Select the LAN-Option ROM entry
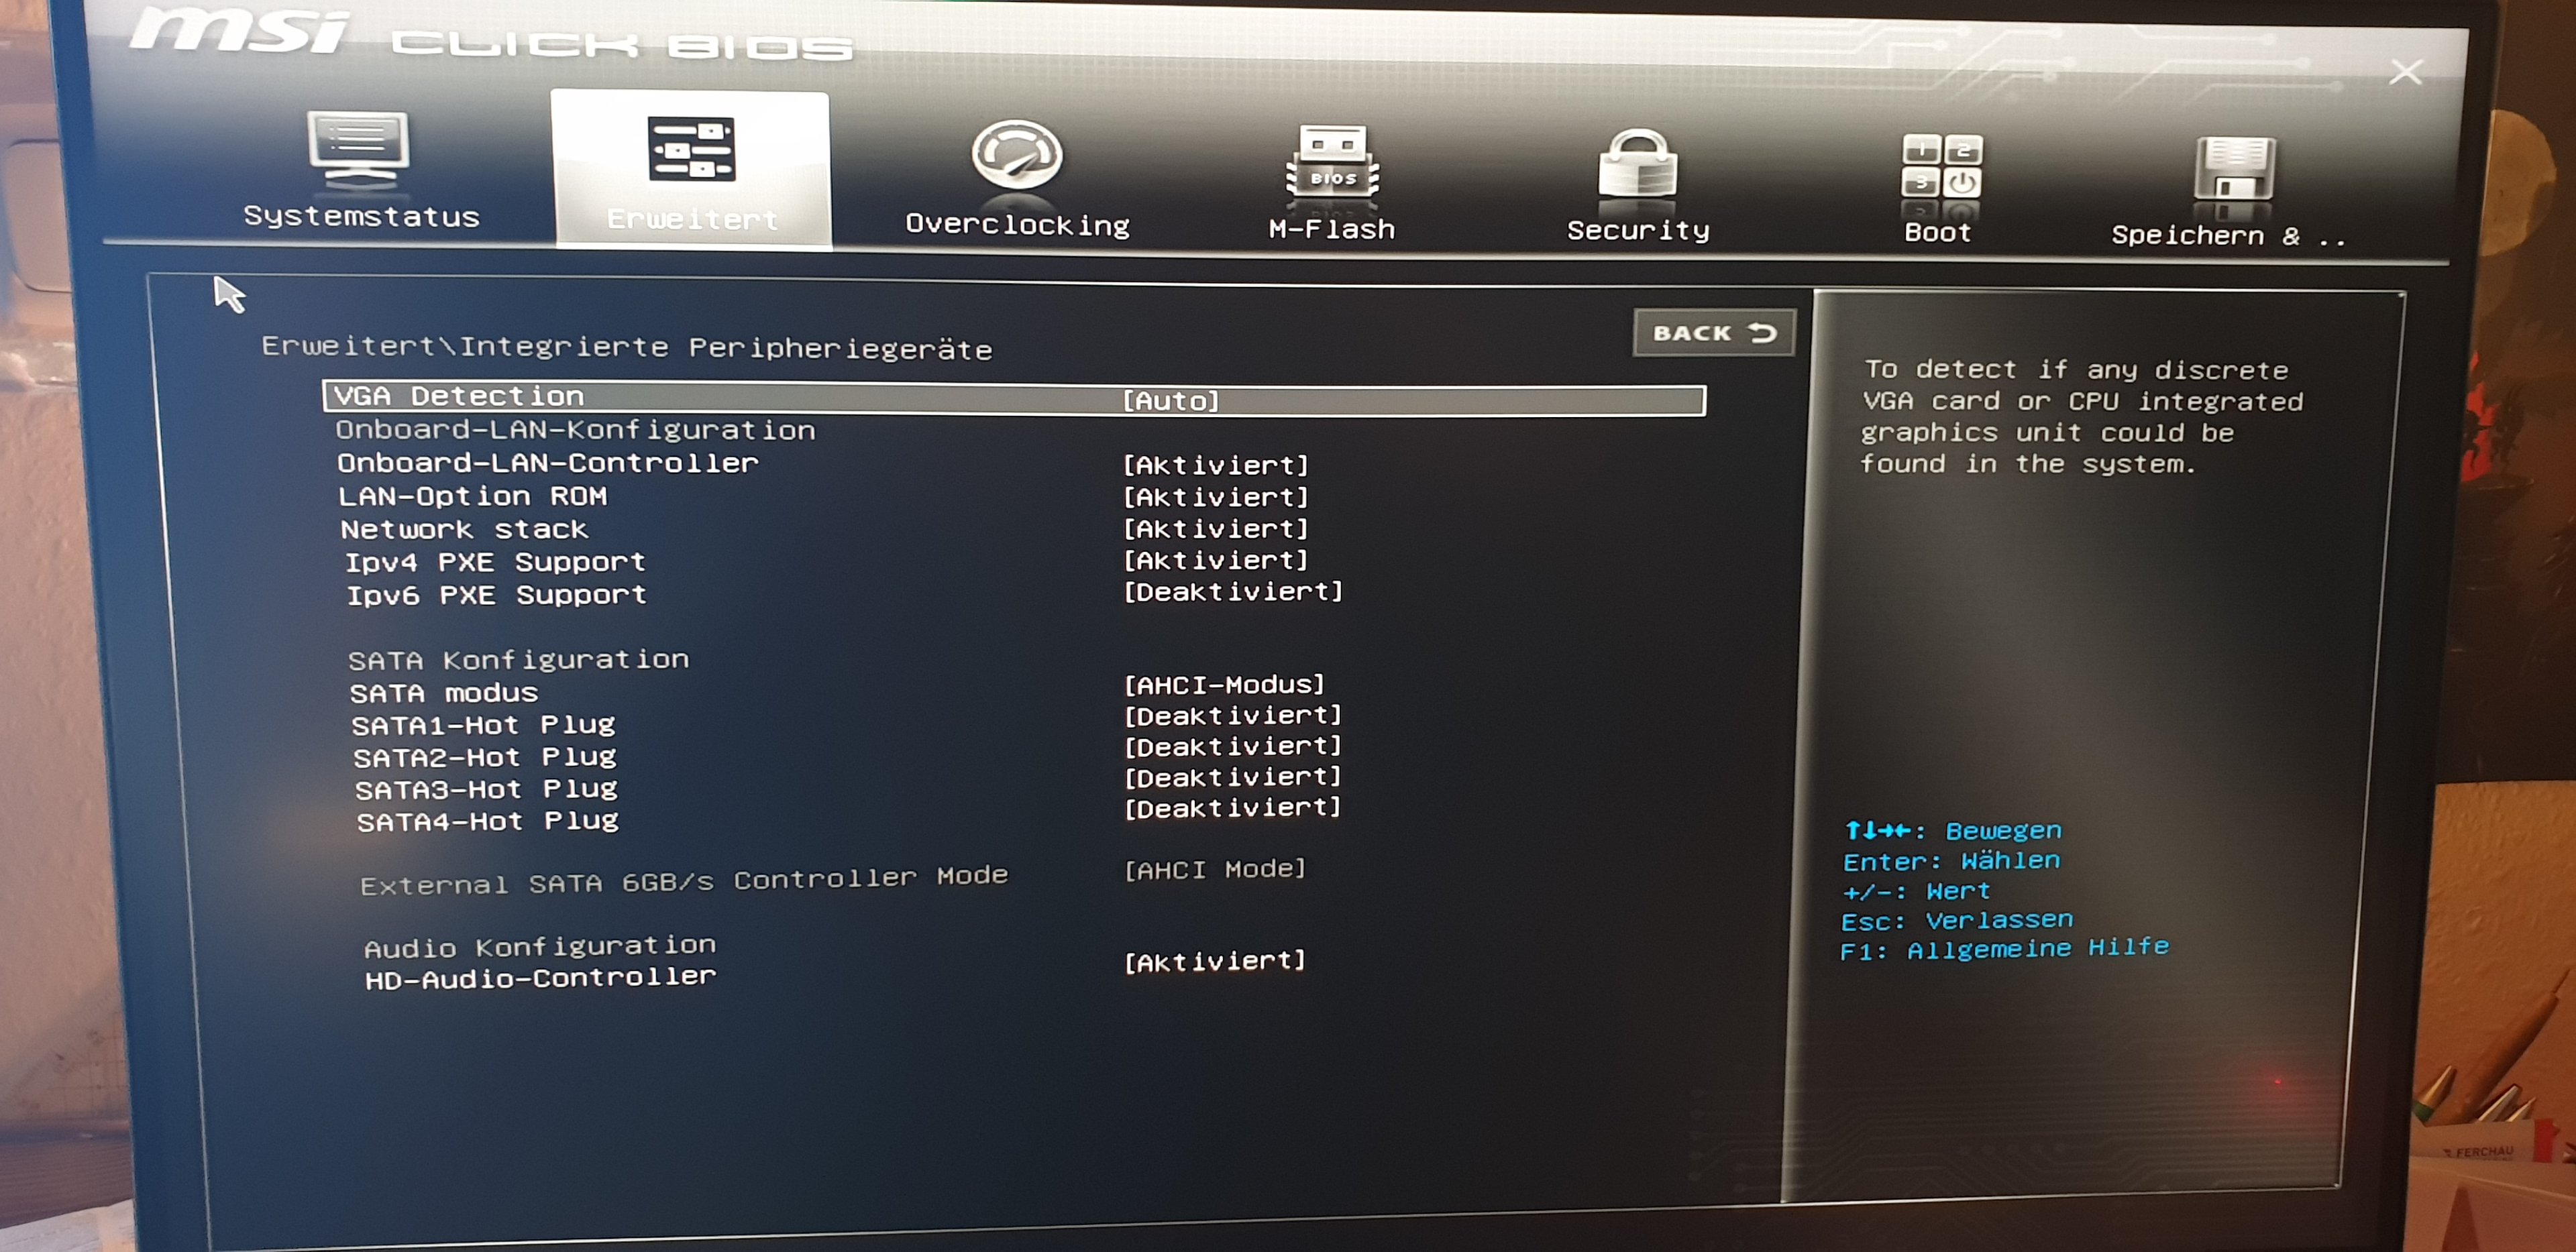Image resolution: width=2576 pixels, height=1252 pixels. pyautogui.click(x=472, y=497)
